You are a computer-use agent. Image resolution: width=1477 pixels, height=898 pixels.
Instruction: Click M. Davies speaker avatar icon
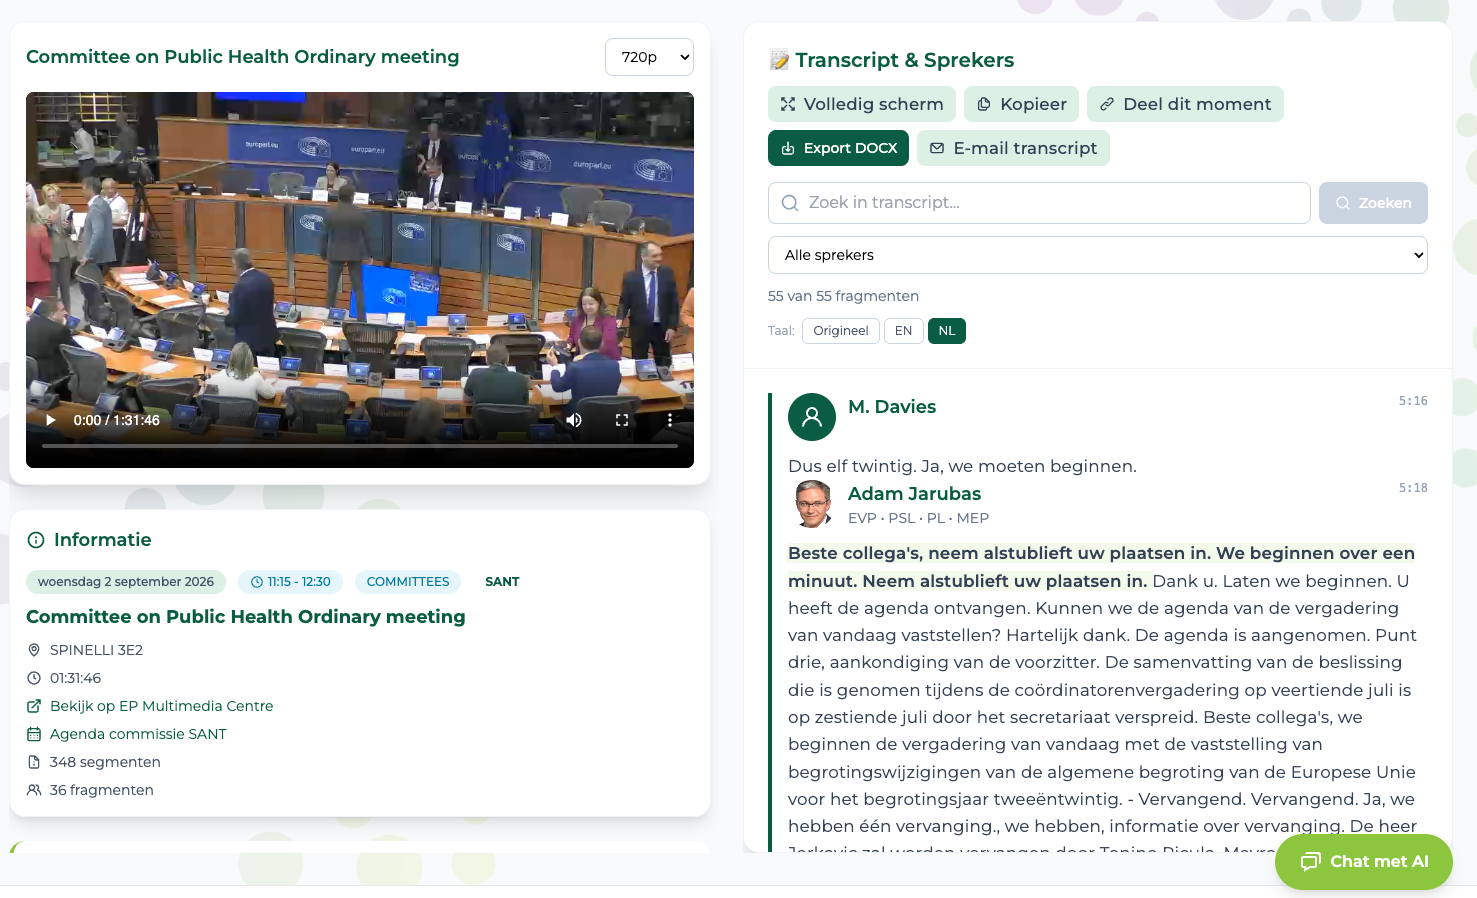(812, 417)
